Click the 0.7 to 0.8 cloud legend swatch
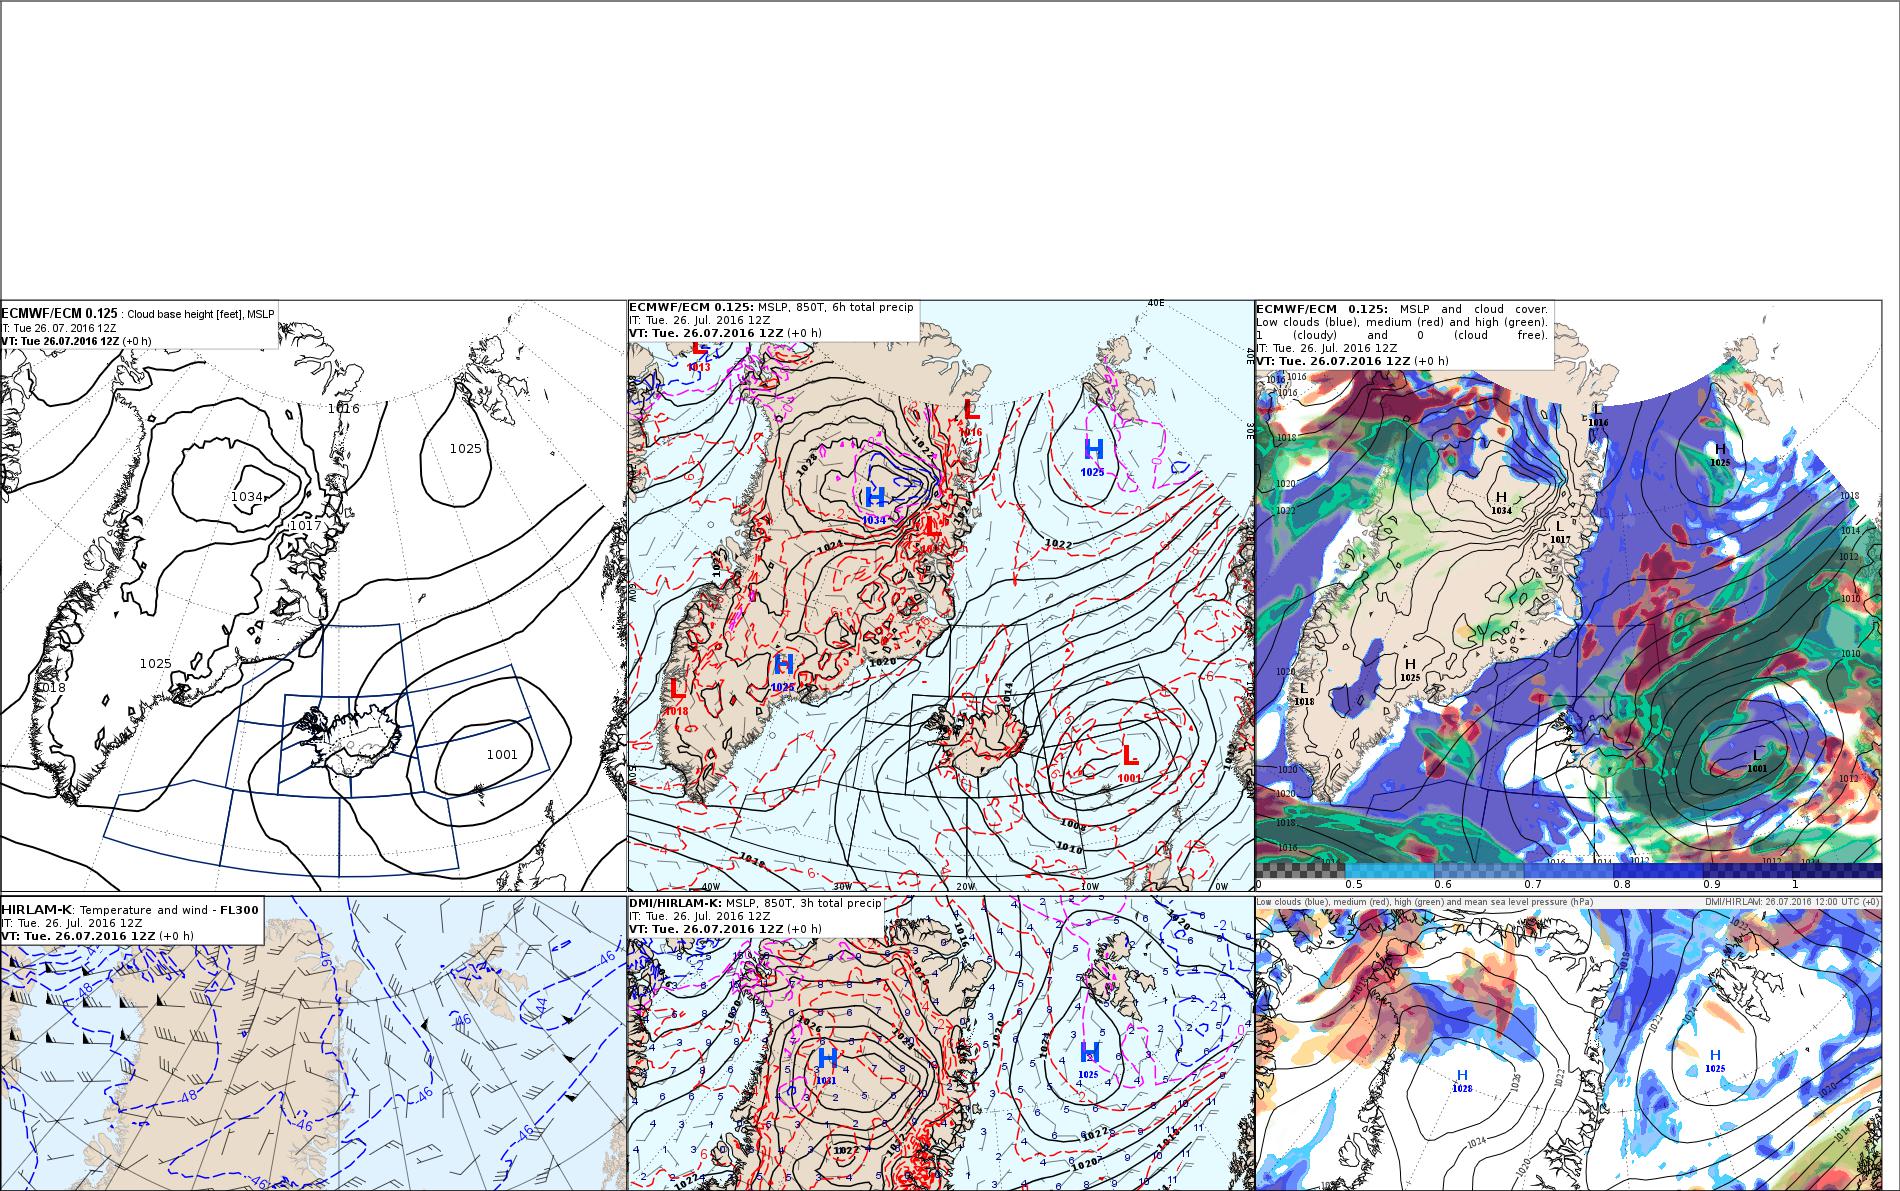Image resolution: width=1900 pixels, height=1191 pixels. pyautogui.click(x=1568, y=870)
